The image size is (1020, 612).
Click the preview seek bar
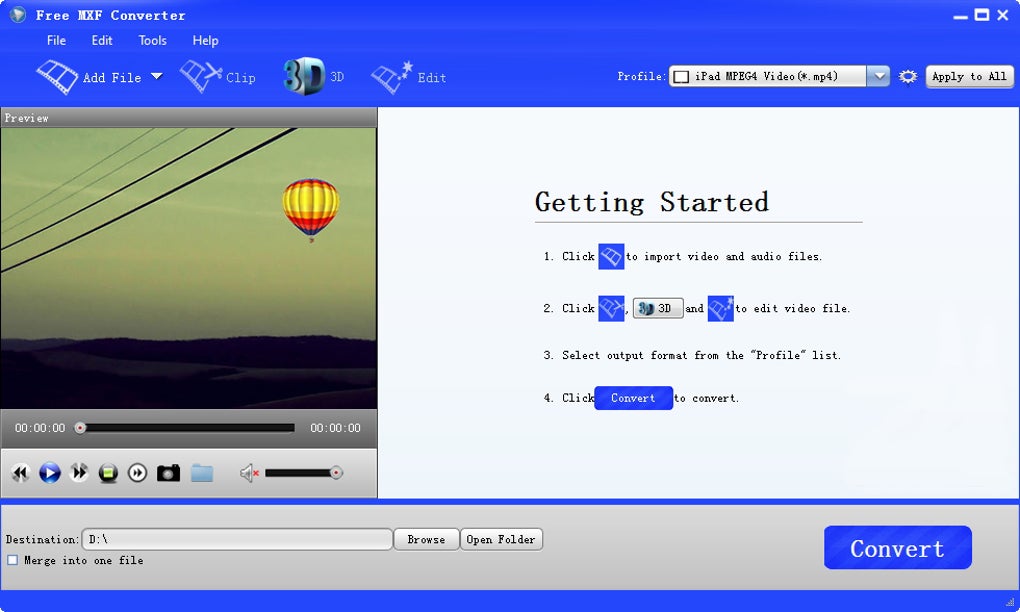click(187, 428)
